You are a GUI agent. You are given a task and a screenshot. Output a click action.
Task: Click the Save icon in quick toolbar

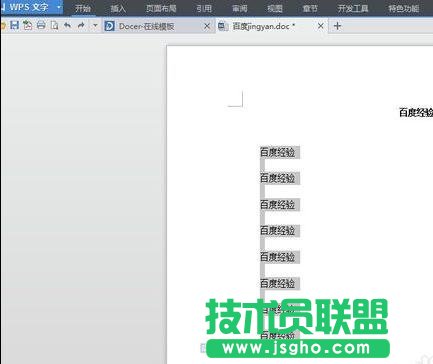[x=14, y=25]
